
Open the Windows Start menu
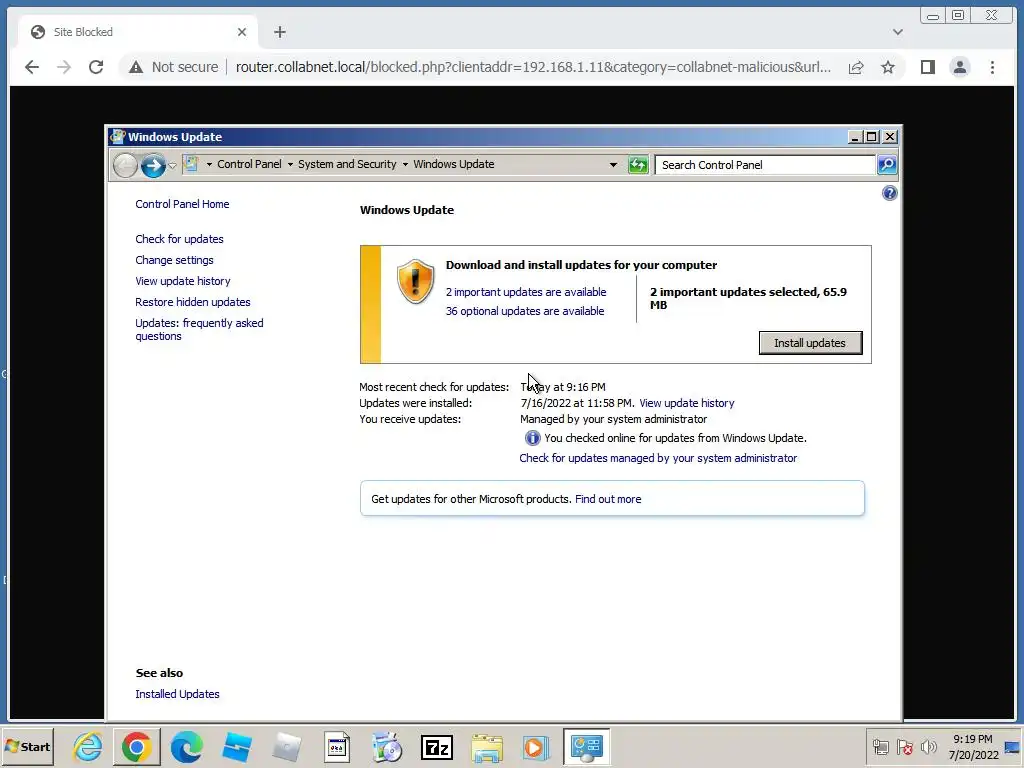27,746
